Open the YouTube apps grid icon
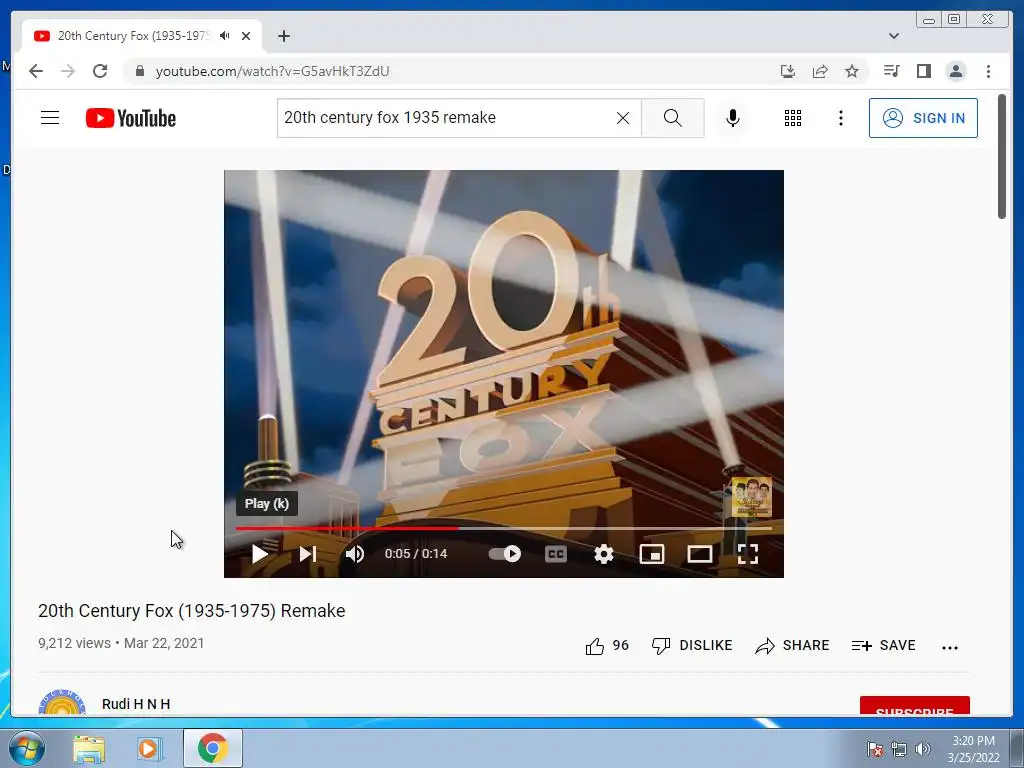 pos(793,118)
